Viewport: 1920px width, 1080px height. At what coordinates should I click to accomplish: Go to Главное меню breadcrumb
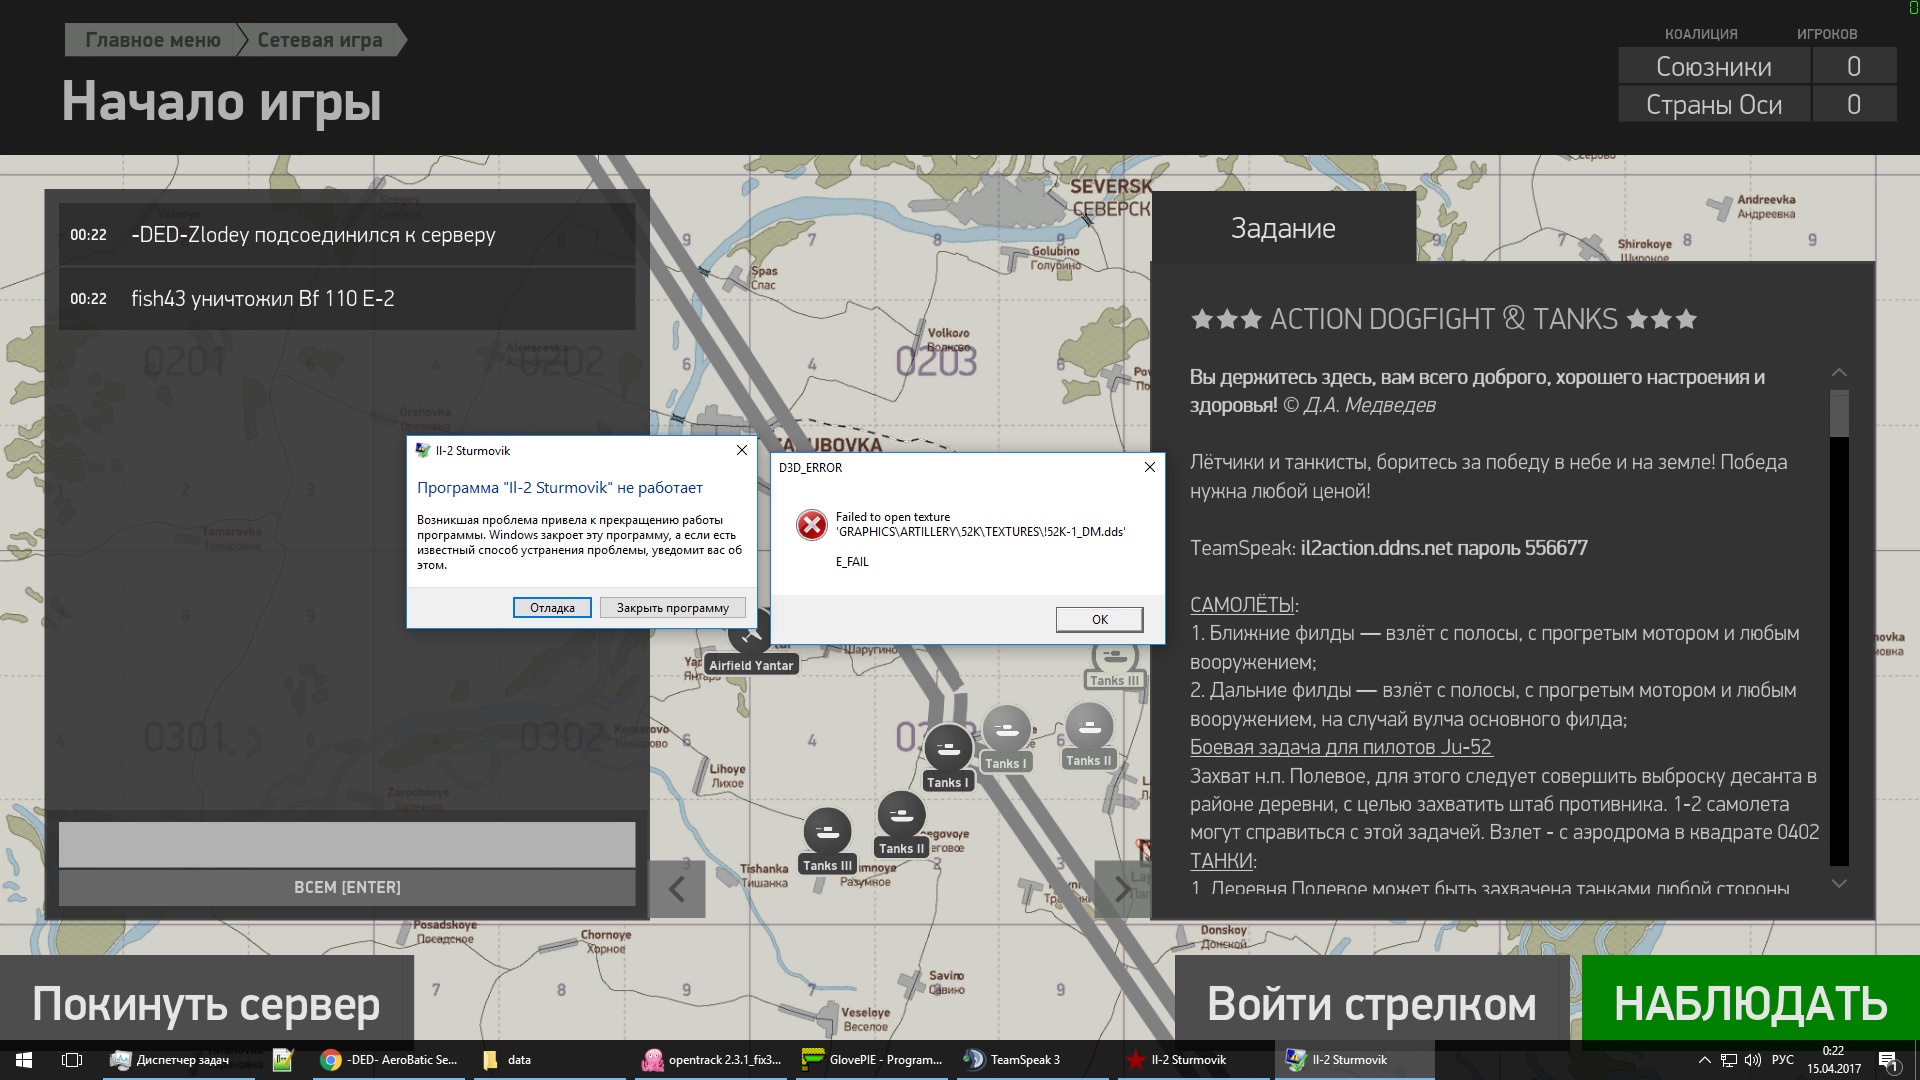click(x=152, y=40)
